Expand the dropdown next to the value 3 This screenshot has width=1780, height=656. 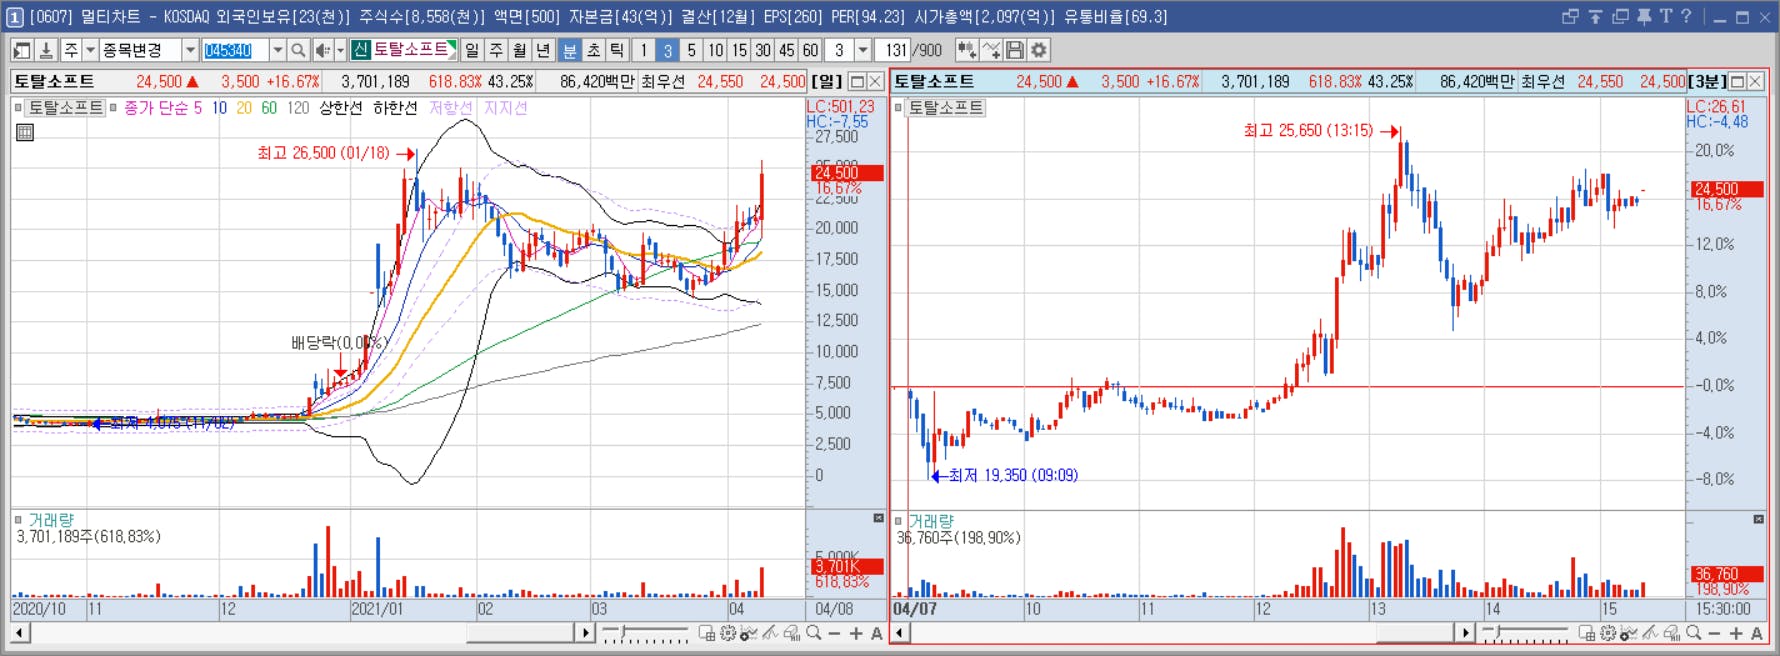[863, 50]
